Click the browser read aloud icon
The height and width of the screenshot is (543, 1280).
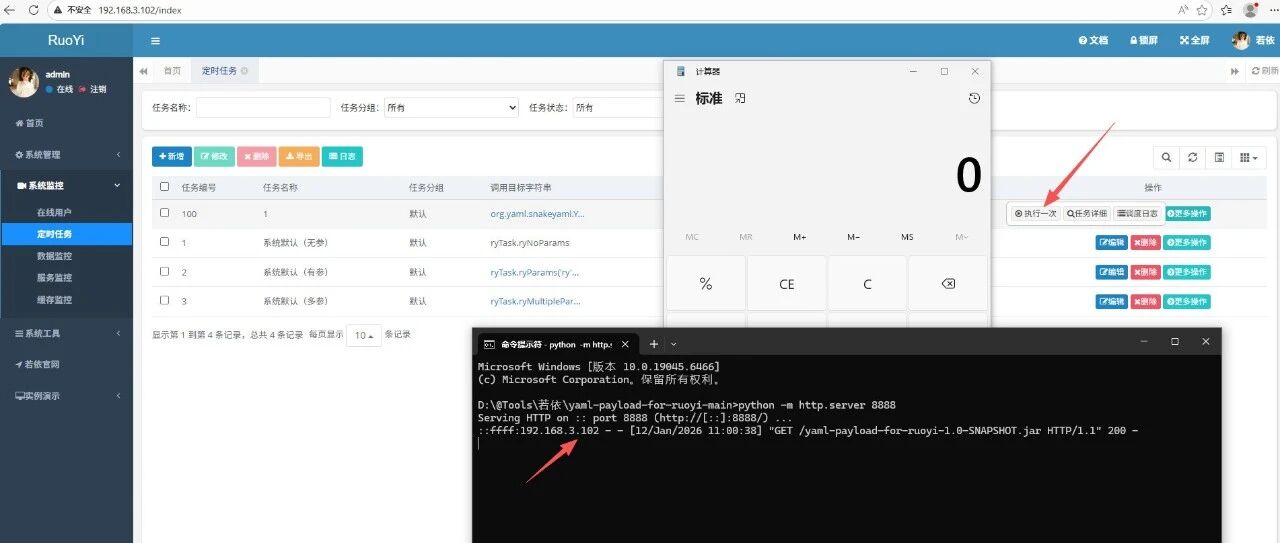(x=1182, y=9)
